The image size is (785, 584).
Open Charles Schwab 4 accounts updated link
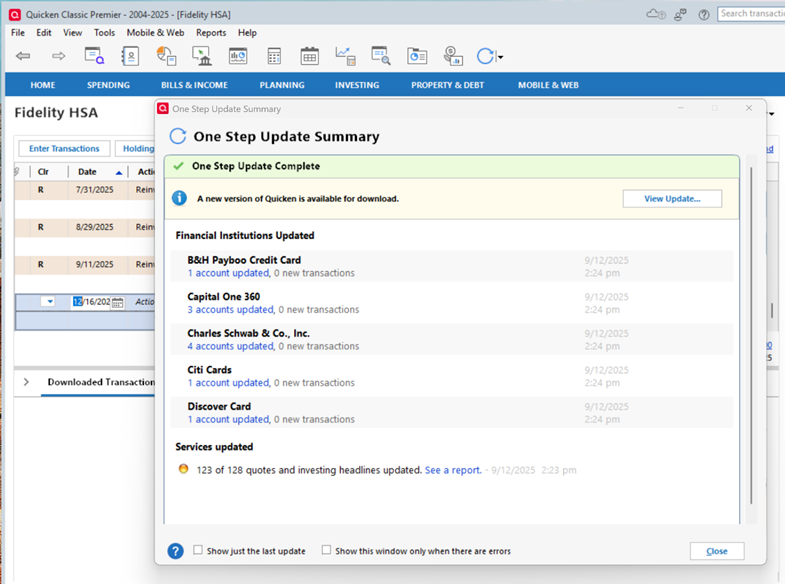(x=231, y=346)
